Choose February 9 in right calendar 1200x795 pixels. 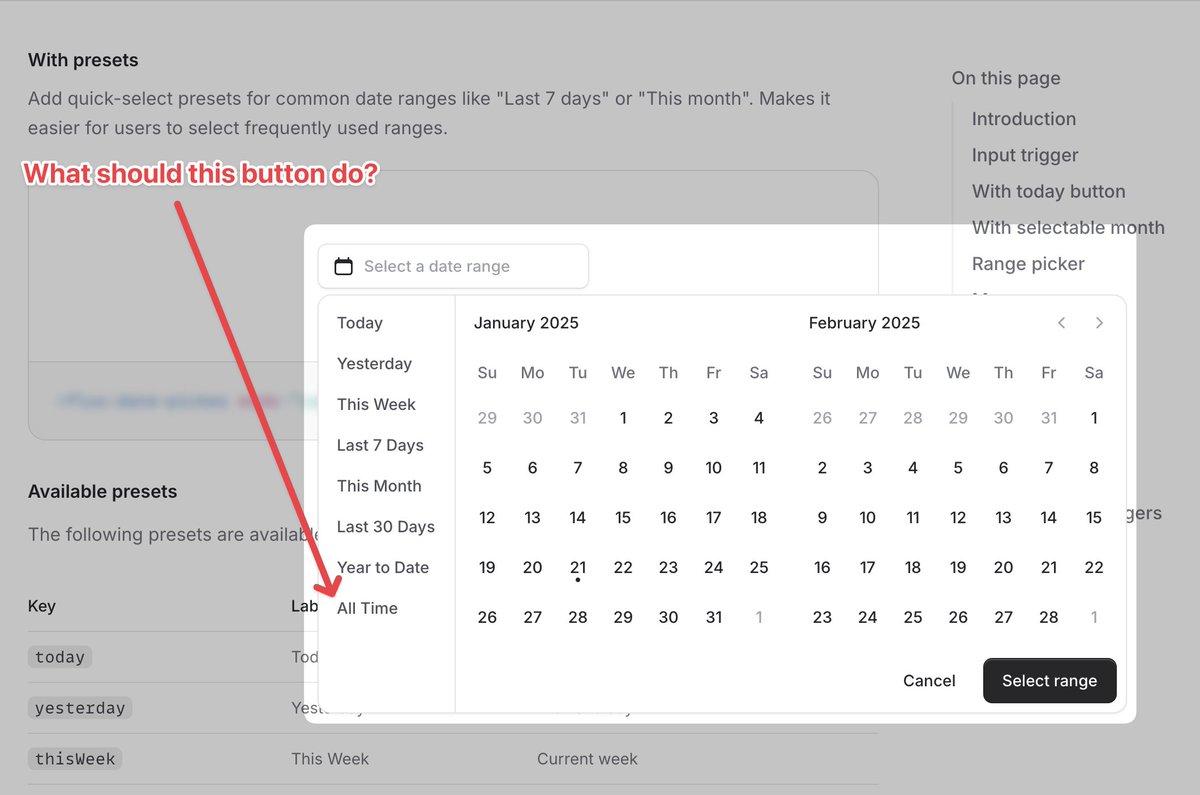[x=822, y=517]
